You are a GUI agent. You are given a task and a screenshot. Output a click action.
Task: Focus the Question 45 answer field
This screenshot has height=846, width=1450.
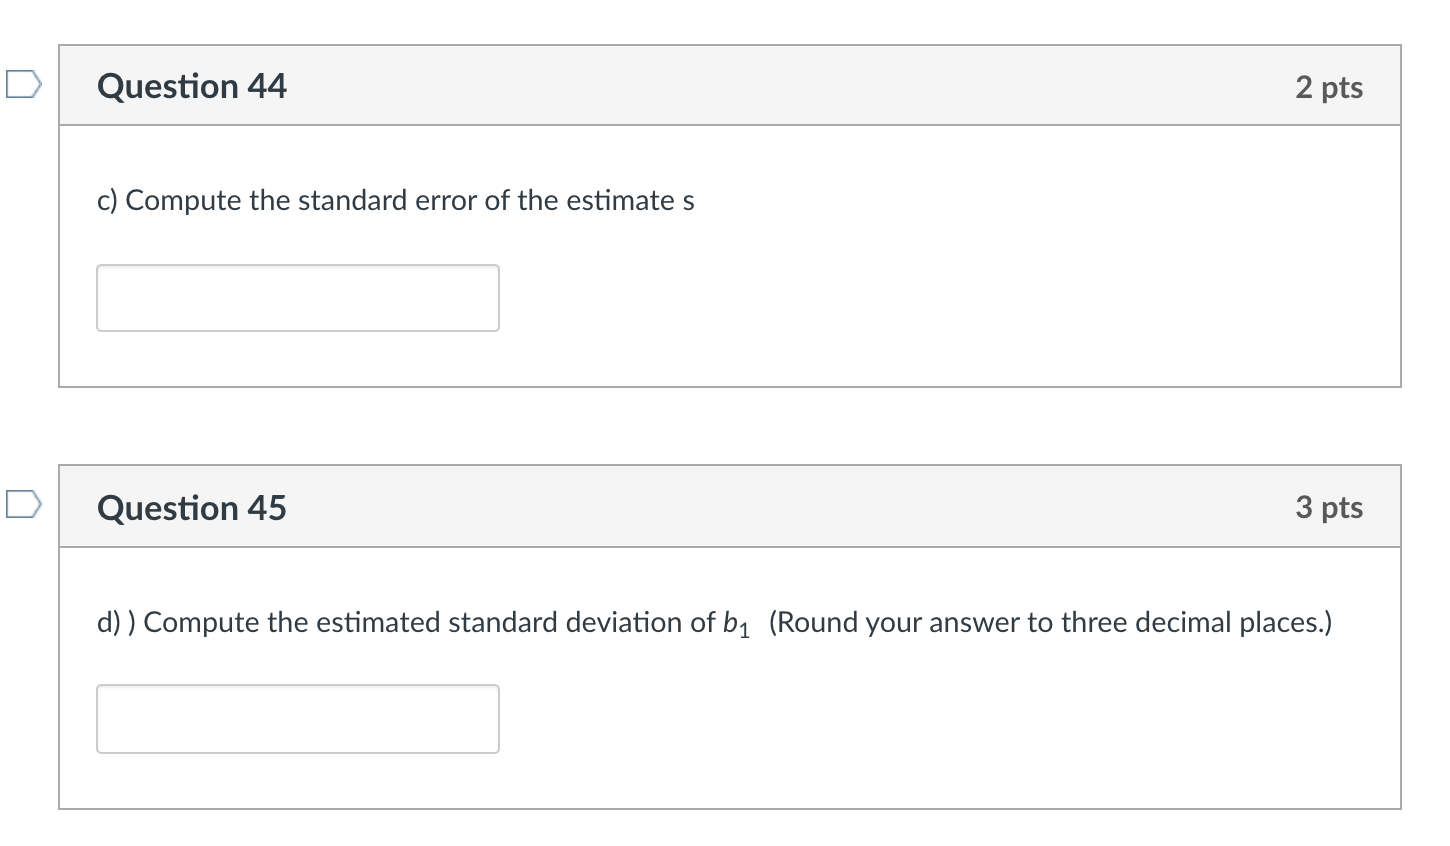[298, 719]
